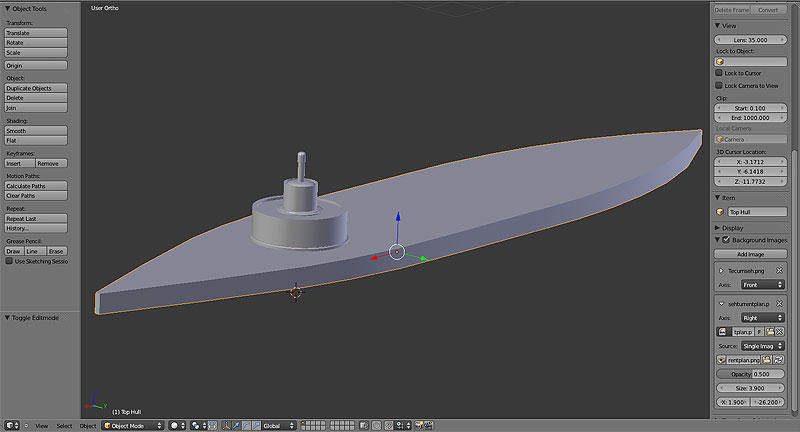Open the Axis Right dropdown

tap(762, 318)
